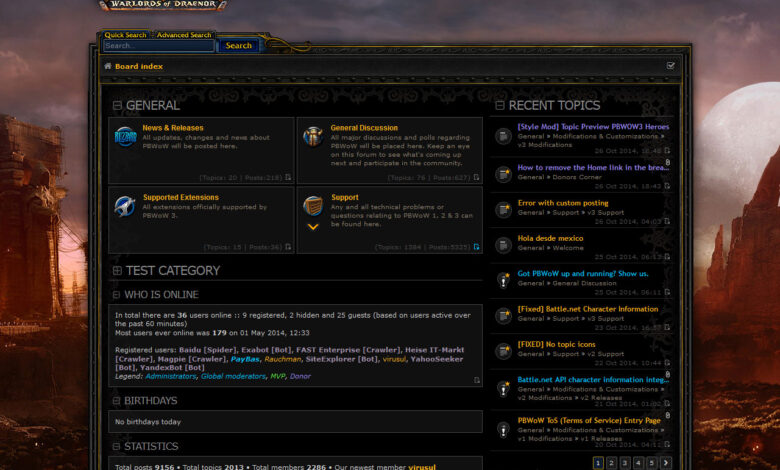Expand the TEST CATEGORY section
Image resolution: width=780 pixels, height=470 pixels.
pyautogui.click(x=117, y=271)
